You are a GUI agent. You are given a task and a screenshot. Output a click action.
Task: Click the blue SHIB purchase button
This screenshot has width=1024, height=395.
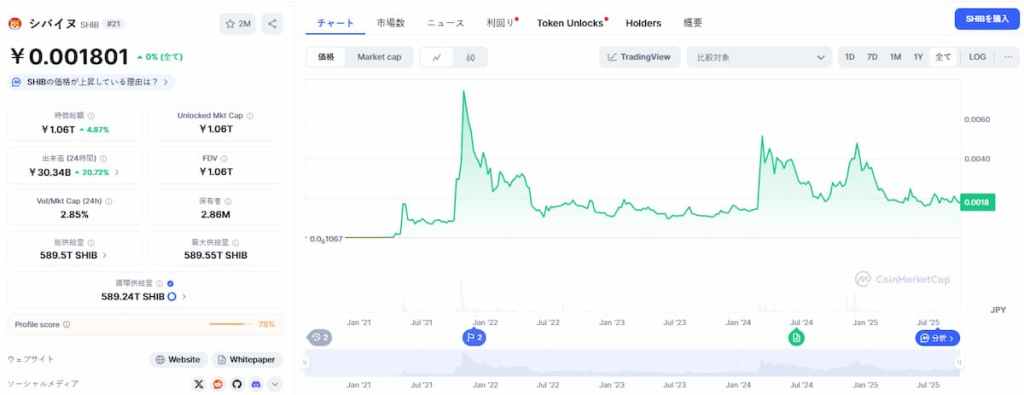coord(987,19)
